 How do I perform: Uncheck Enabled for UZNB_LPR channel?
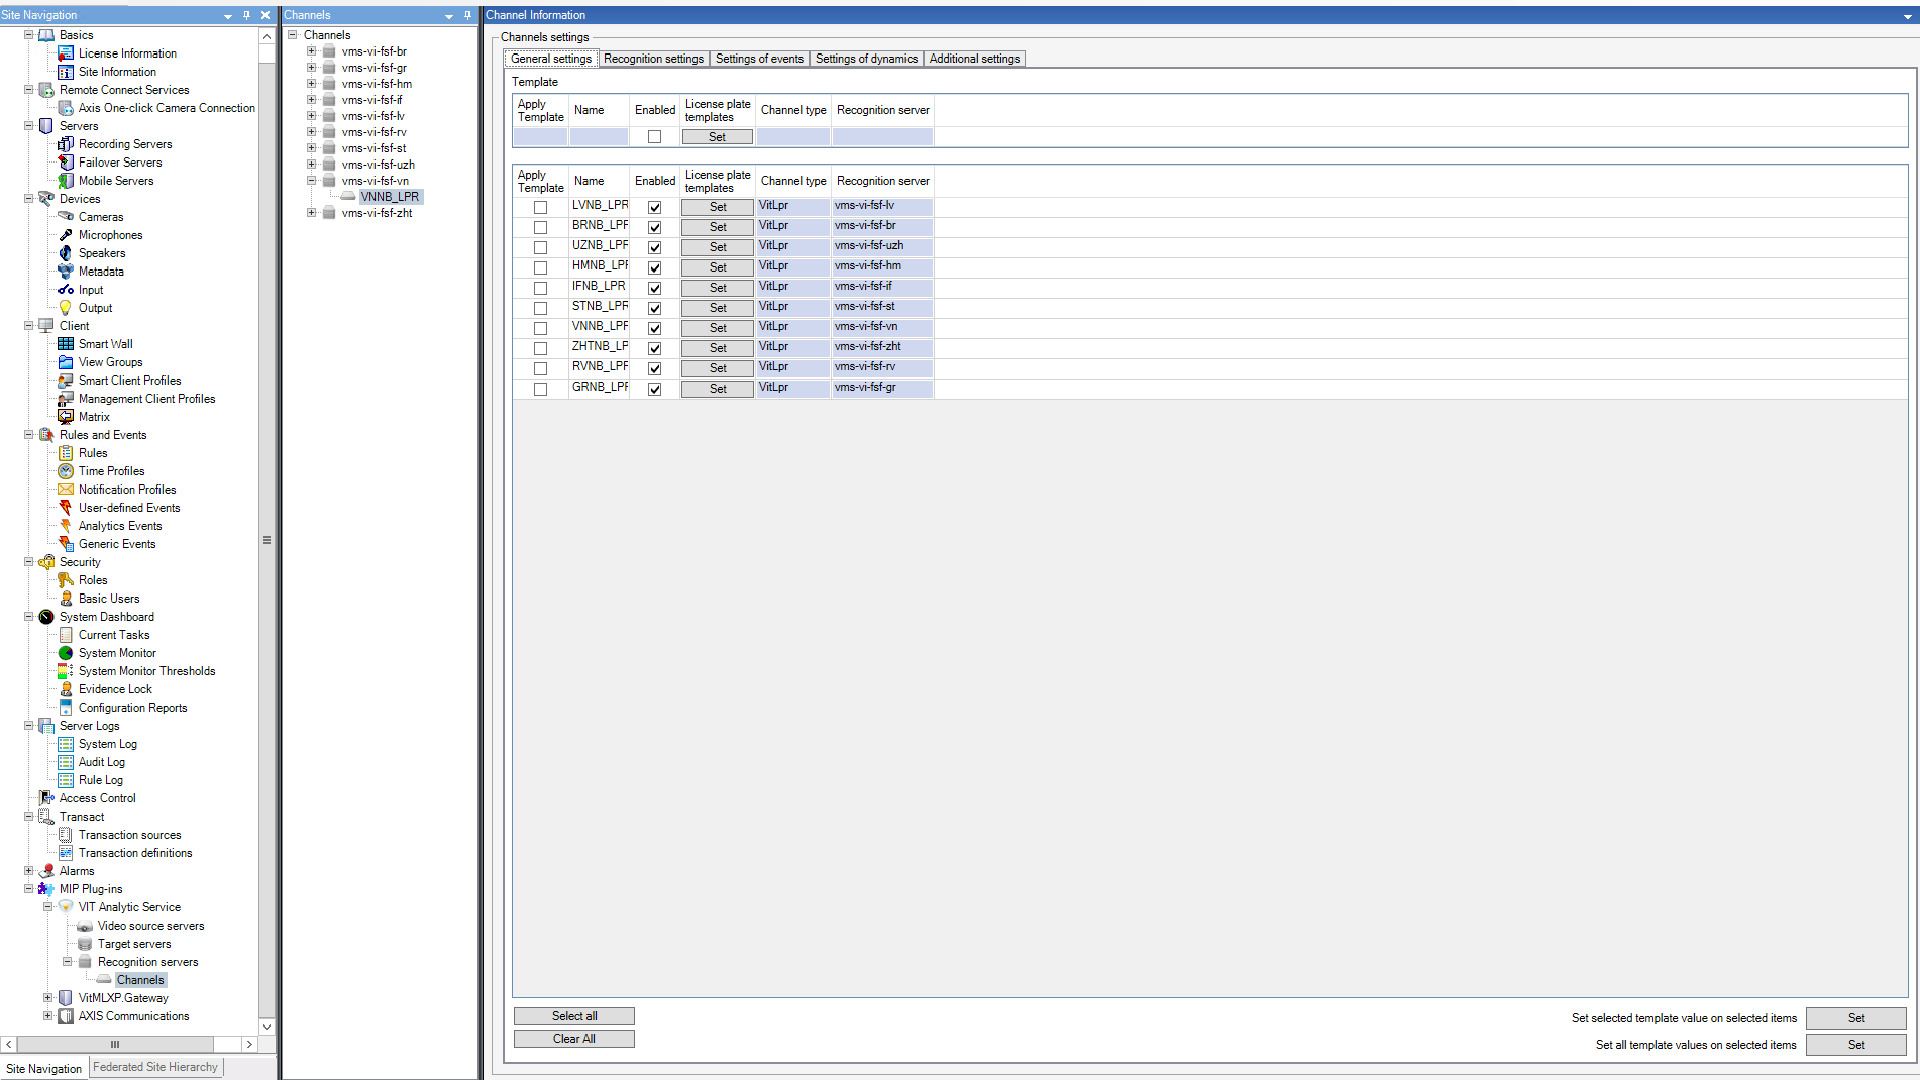click(x=654, y=247)
